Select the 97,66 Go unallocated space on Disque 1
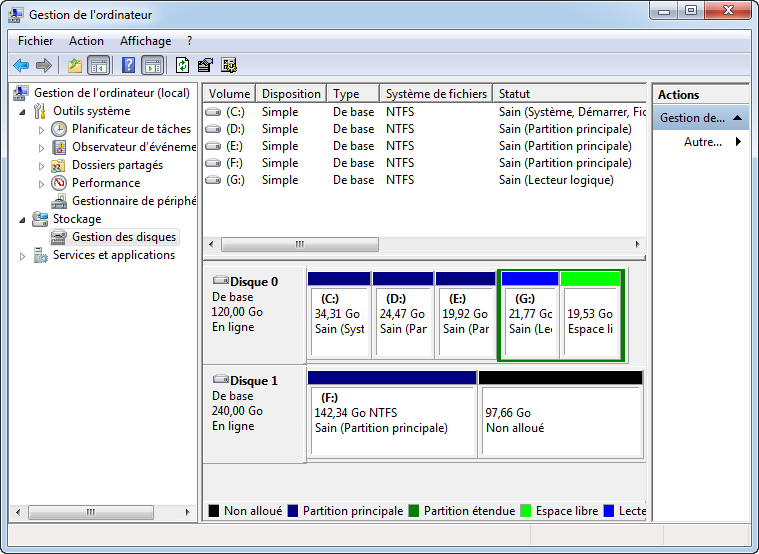The width and height of the screenshot is (759, 554). [560, 420]
